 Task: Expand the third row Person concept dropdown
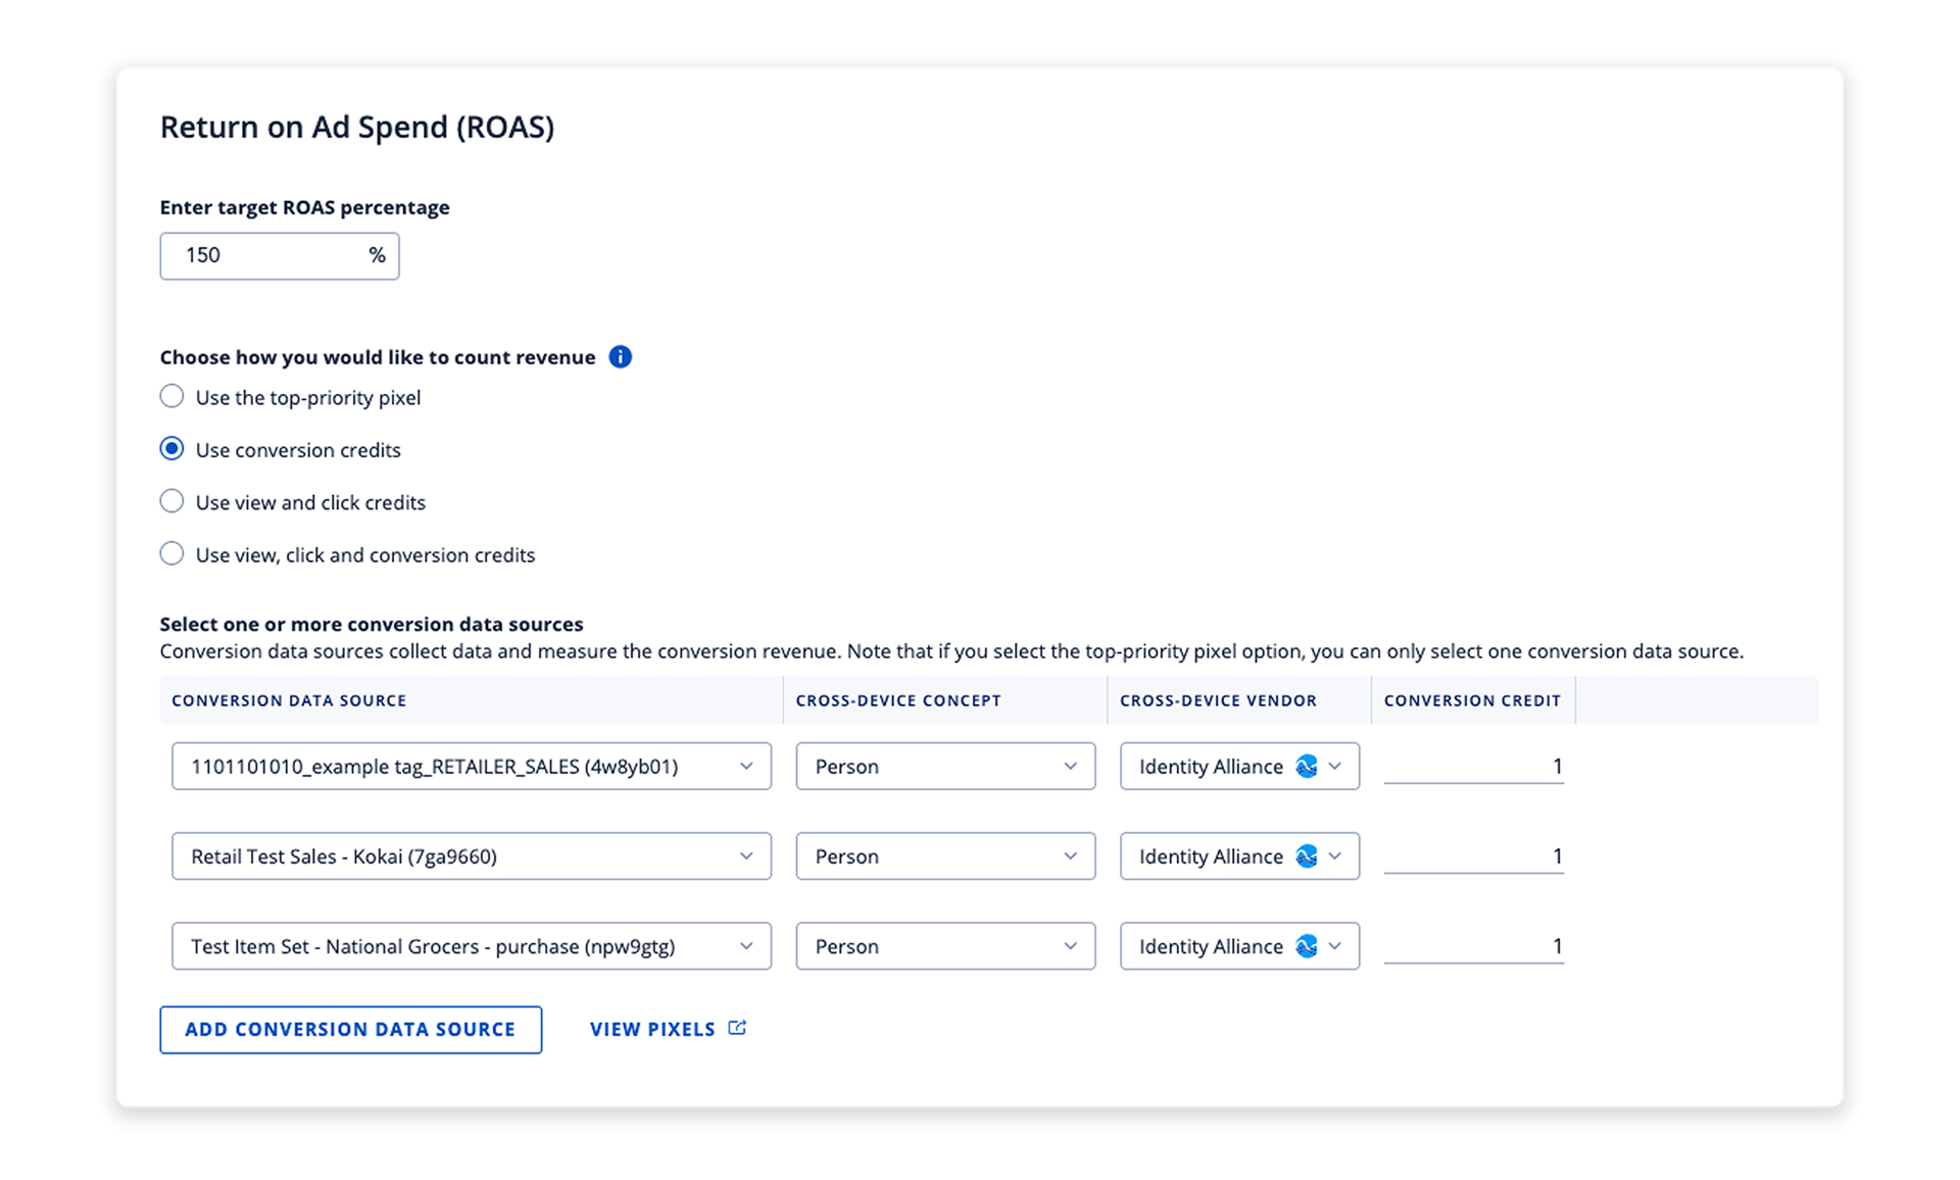point(945,946)
